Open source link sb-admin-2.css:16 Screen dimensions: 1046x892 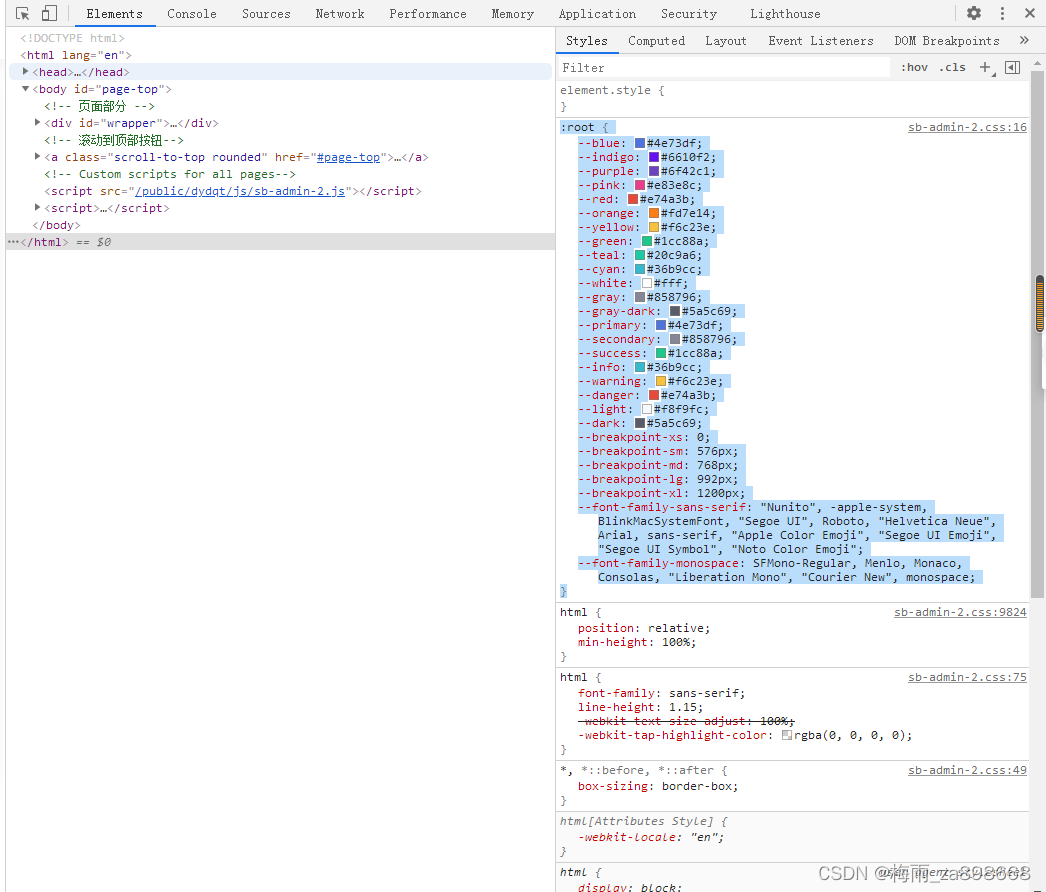click(967, 127)
